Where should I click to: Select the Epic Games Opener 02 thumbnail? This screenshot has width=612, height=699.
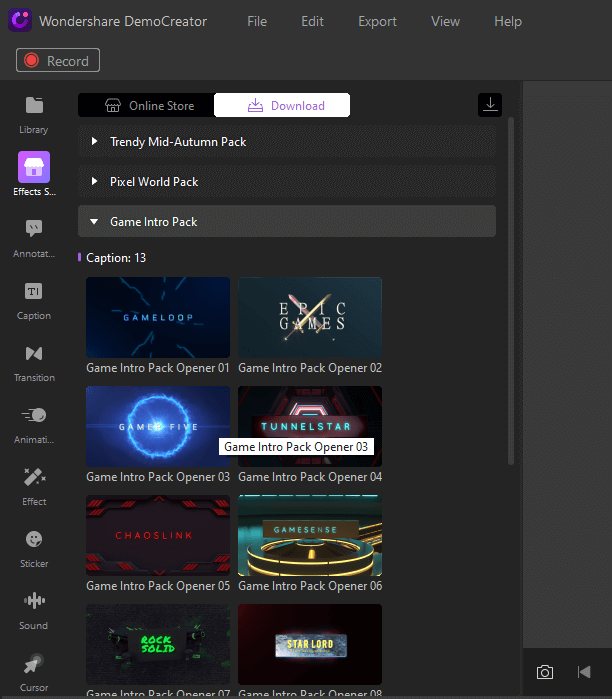pyautogui.click(x=310, y=317)
